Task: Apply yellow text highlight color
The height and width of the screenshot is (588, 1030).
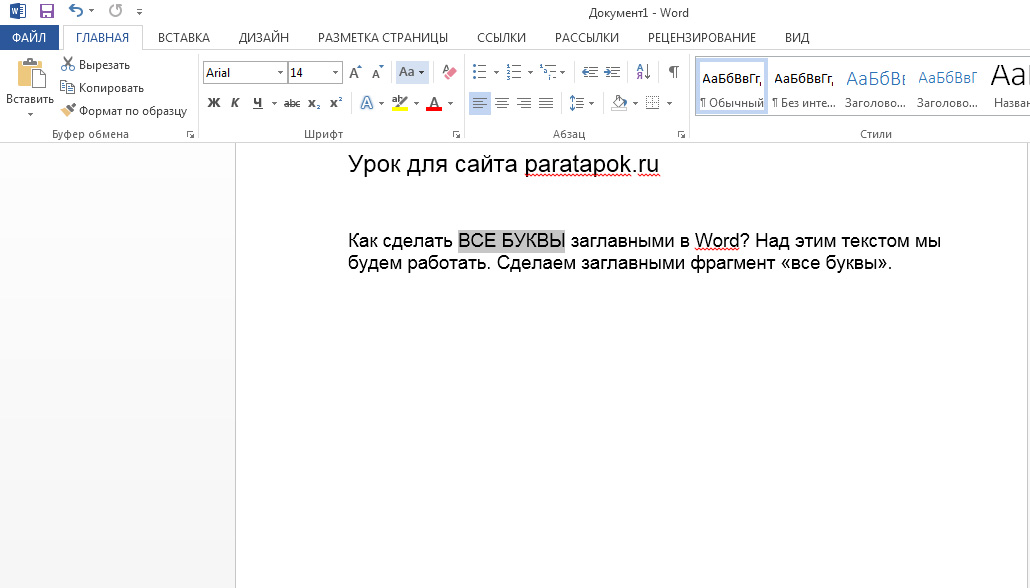Action: coord(399,102)
